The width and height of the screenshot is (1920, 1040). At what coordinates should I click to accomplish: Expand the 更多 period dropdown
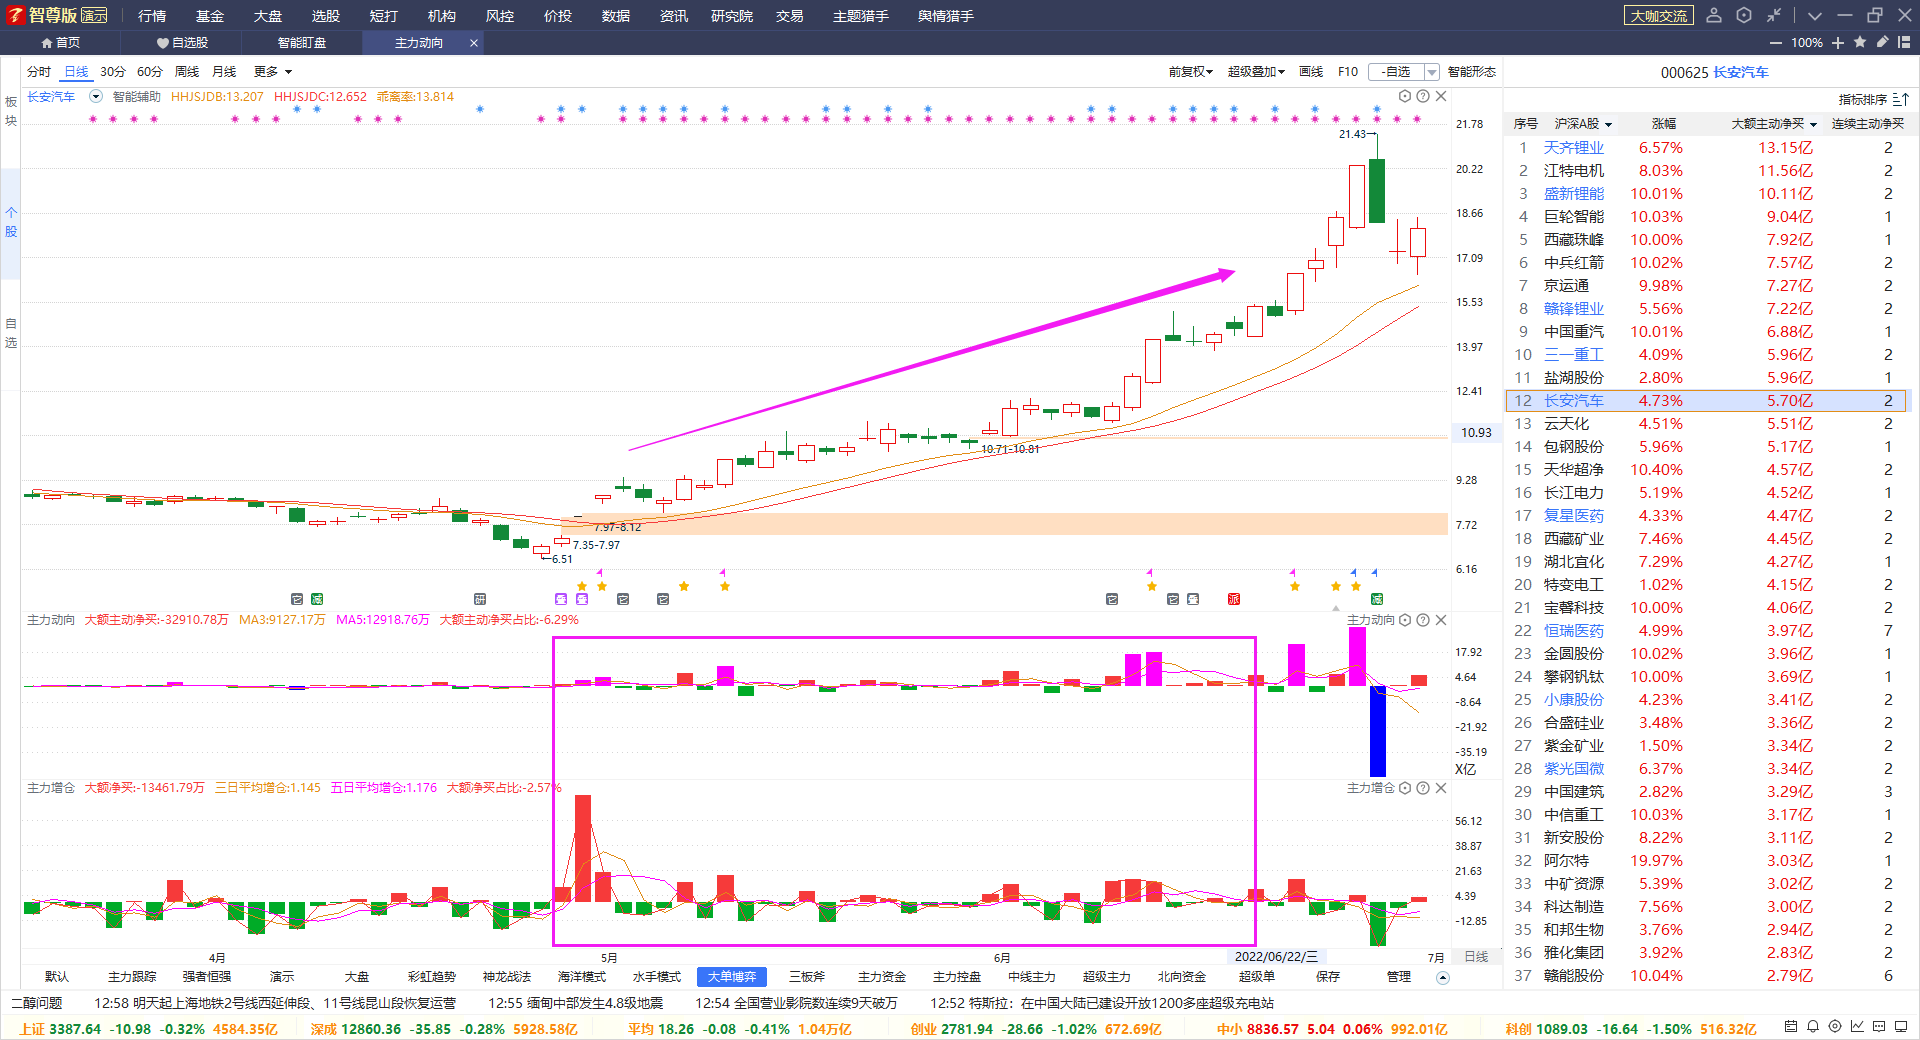[x=273, y=72]
